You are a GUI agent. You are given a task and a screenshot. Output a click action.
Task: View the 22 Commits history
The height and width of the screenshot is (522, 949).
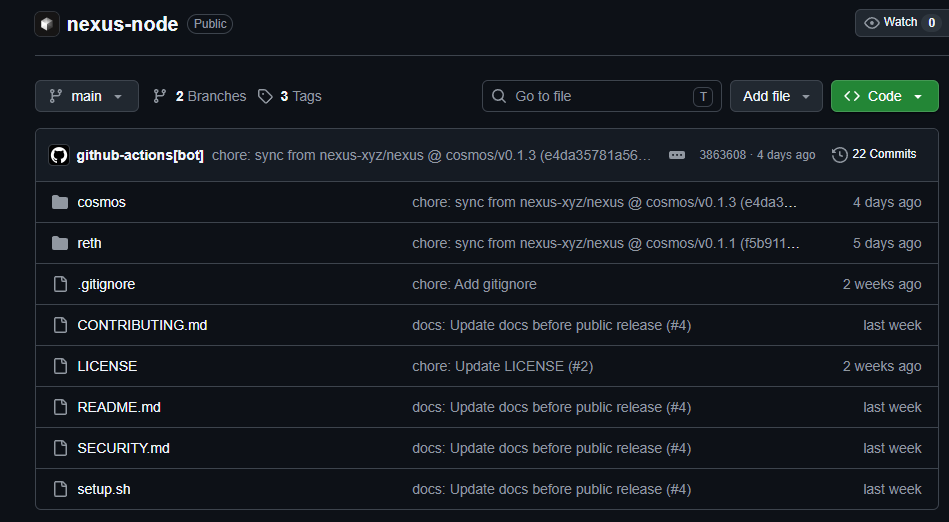[x=874, y=154]
